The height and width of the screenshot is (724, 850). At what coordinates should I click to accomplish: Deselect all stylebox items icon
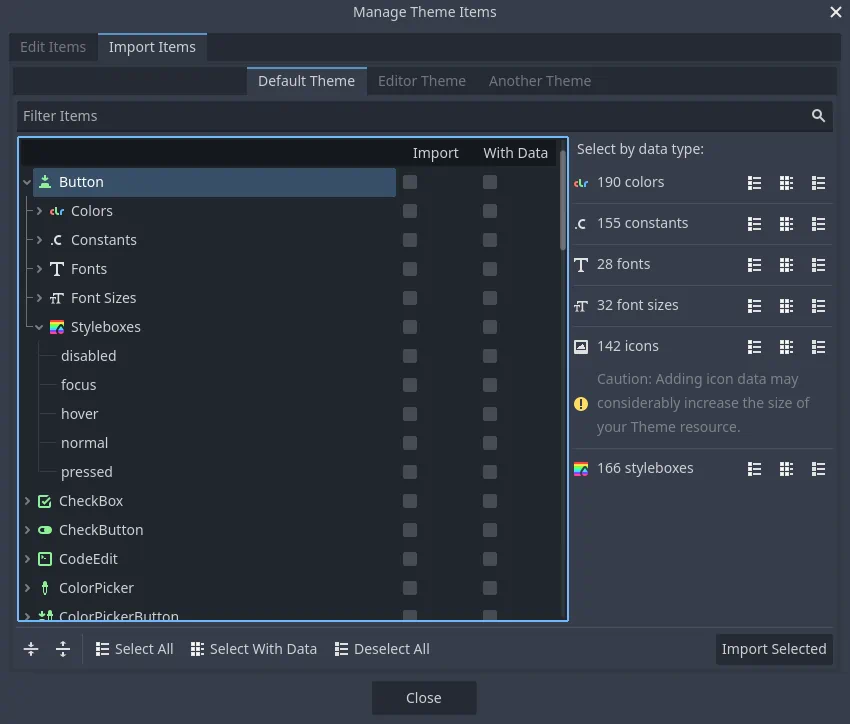point(819,469)
